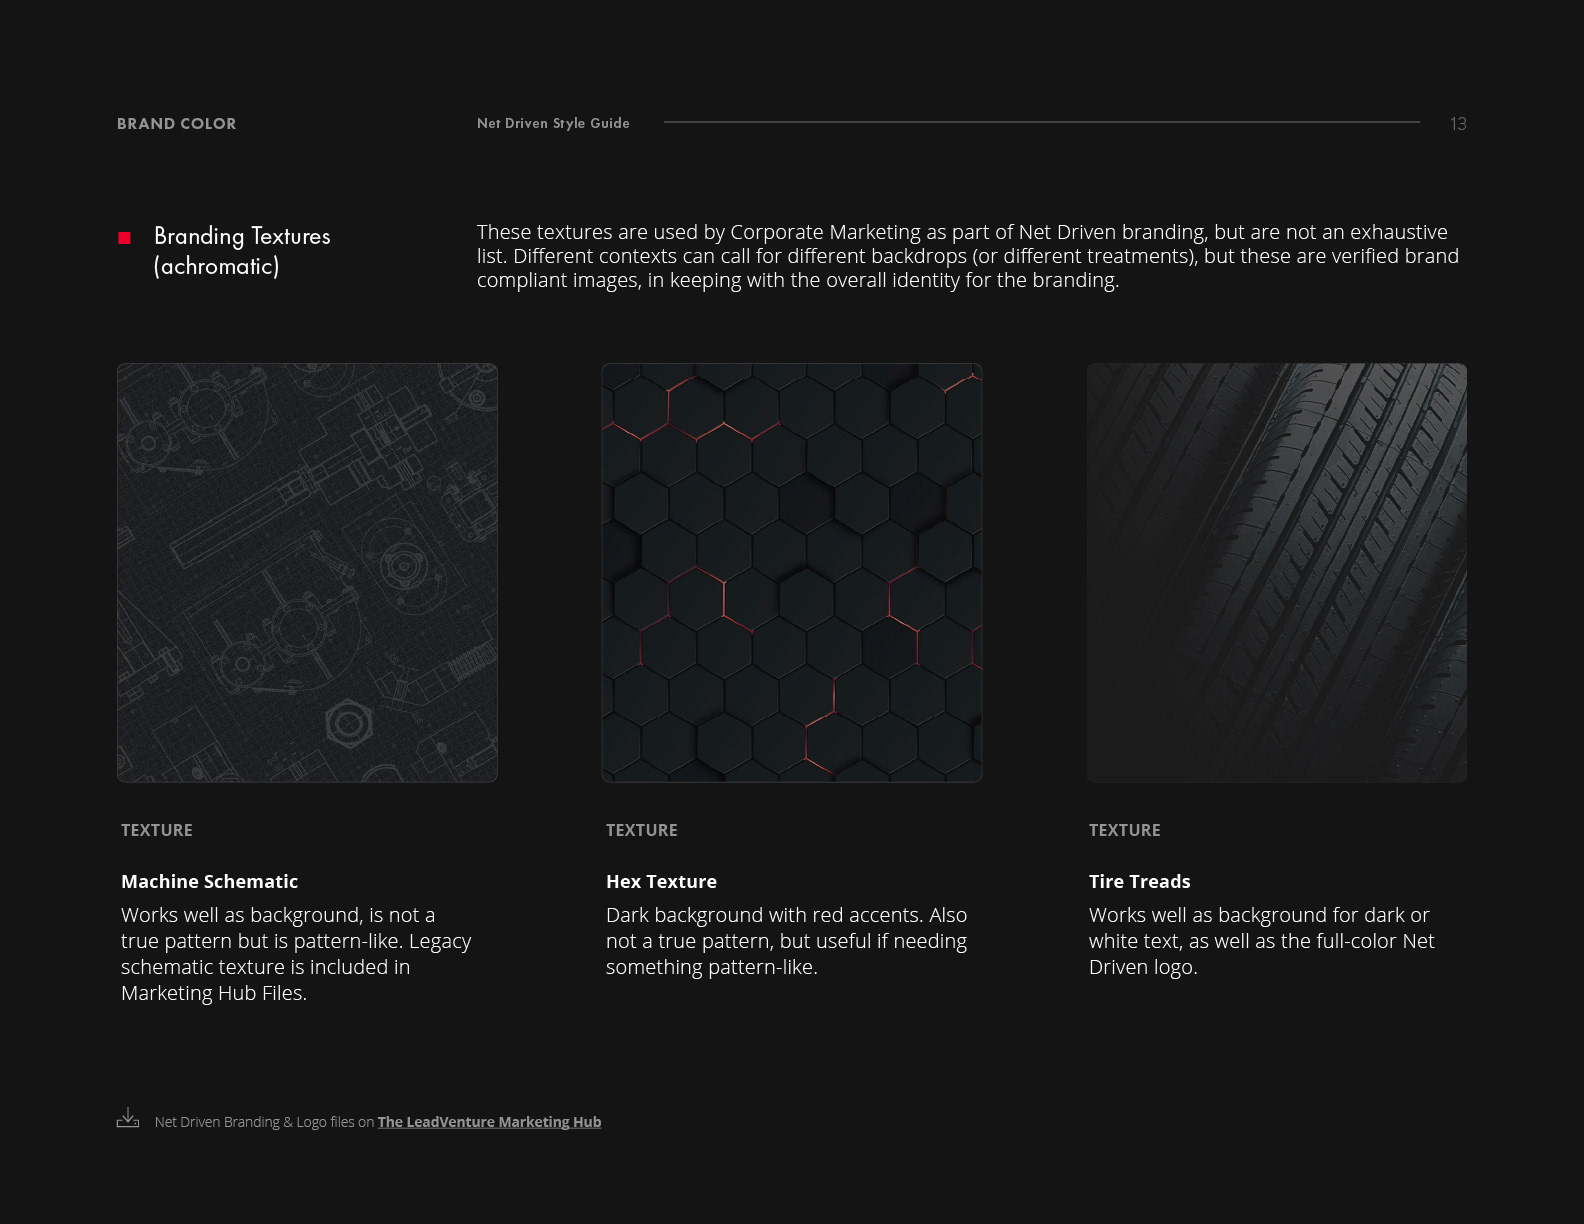
Task: Open The LeadVenture Marketing Hub link
Action: tap(489, 1122)
